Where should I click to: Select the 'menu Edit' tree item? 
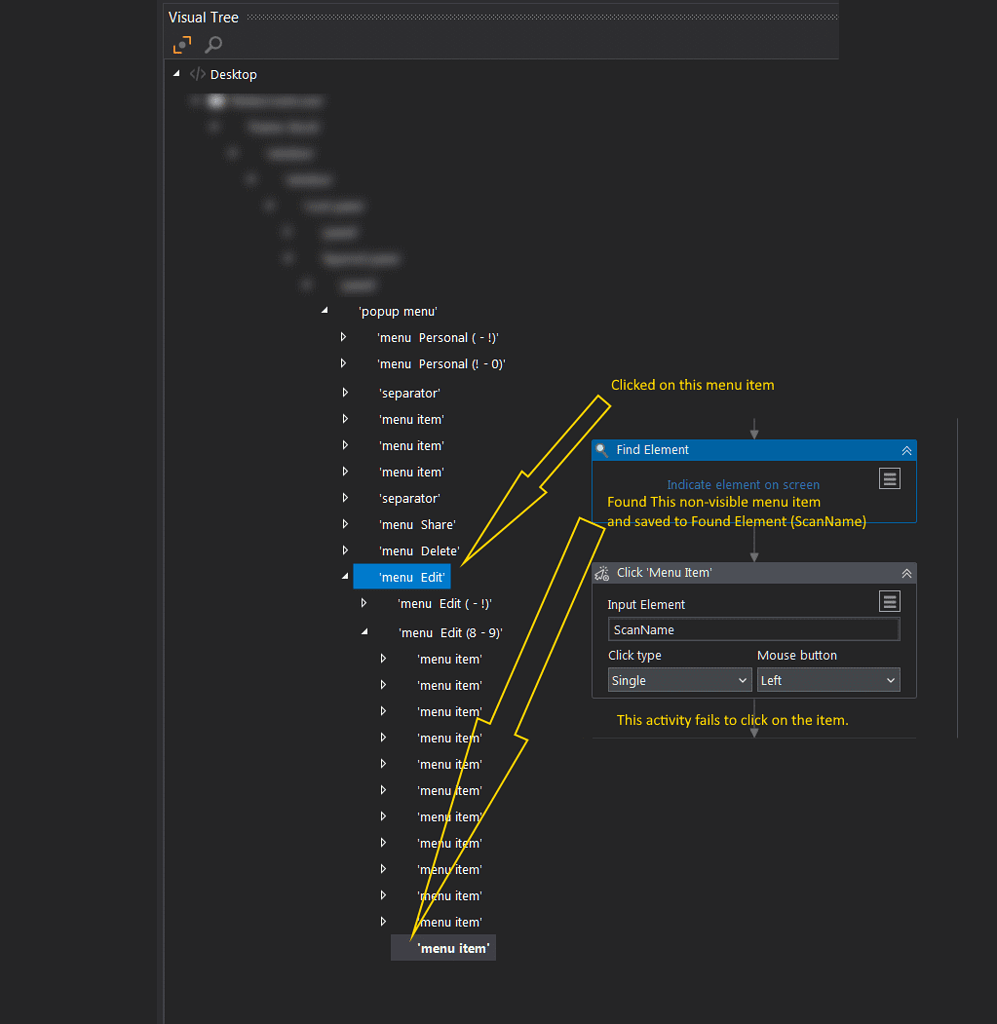point(412,577)
